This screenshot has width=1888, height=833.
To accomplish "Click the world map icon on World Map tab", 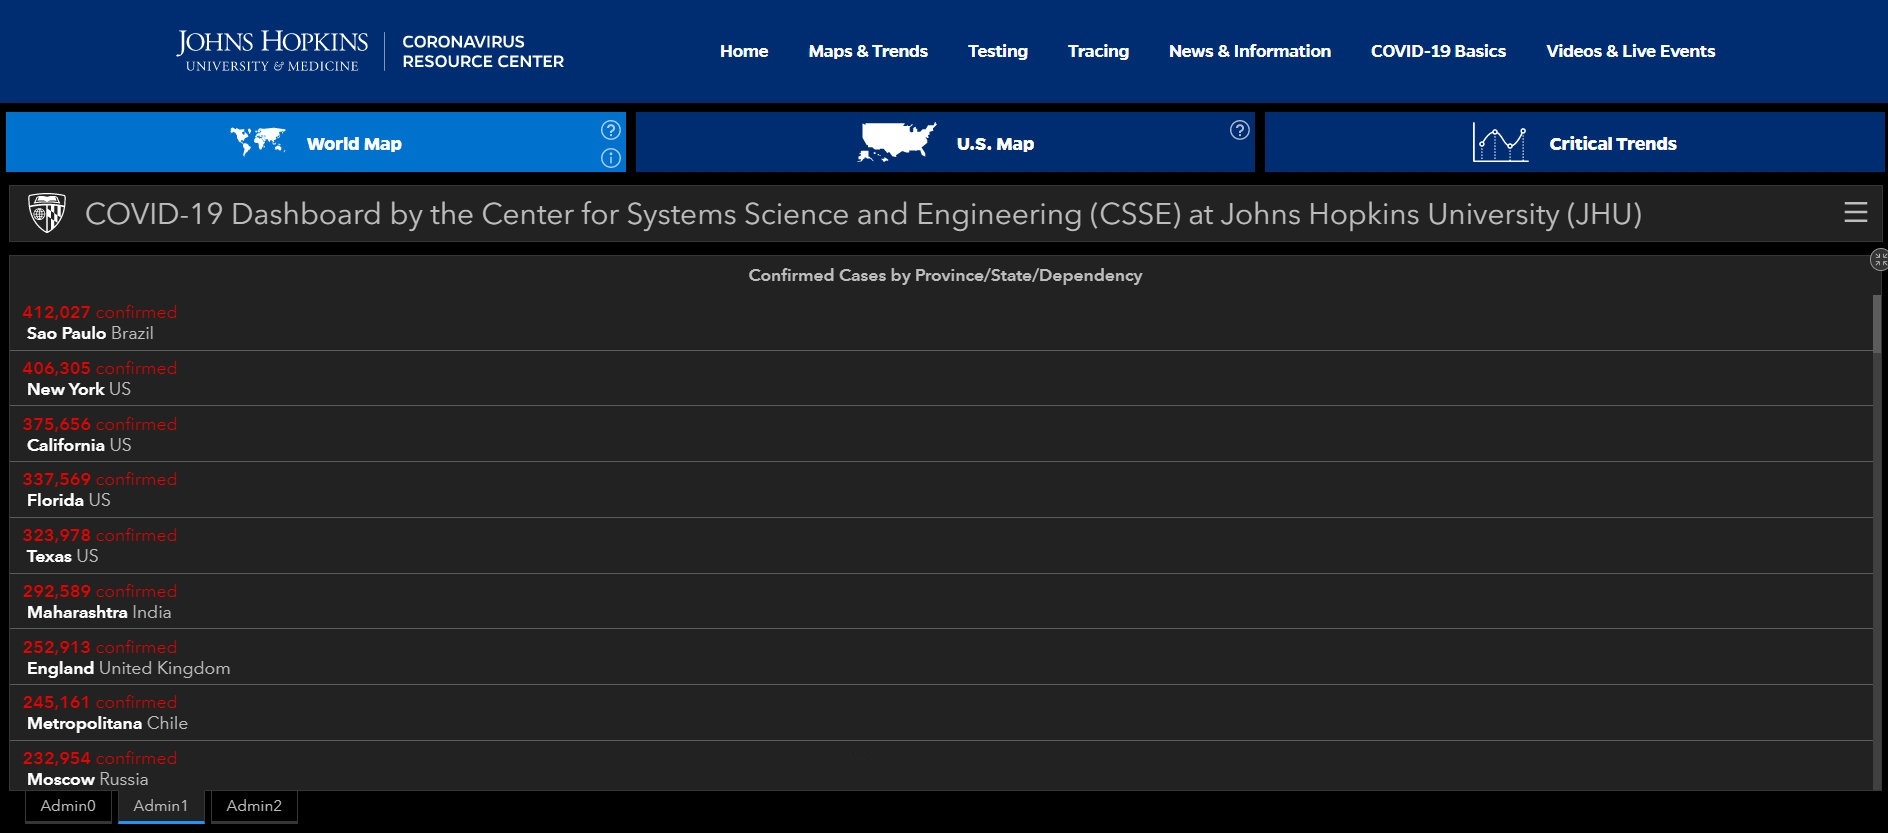I will coord(258,142).
